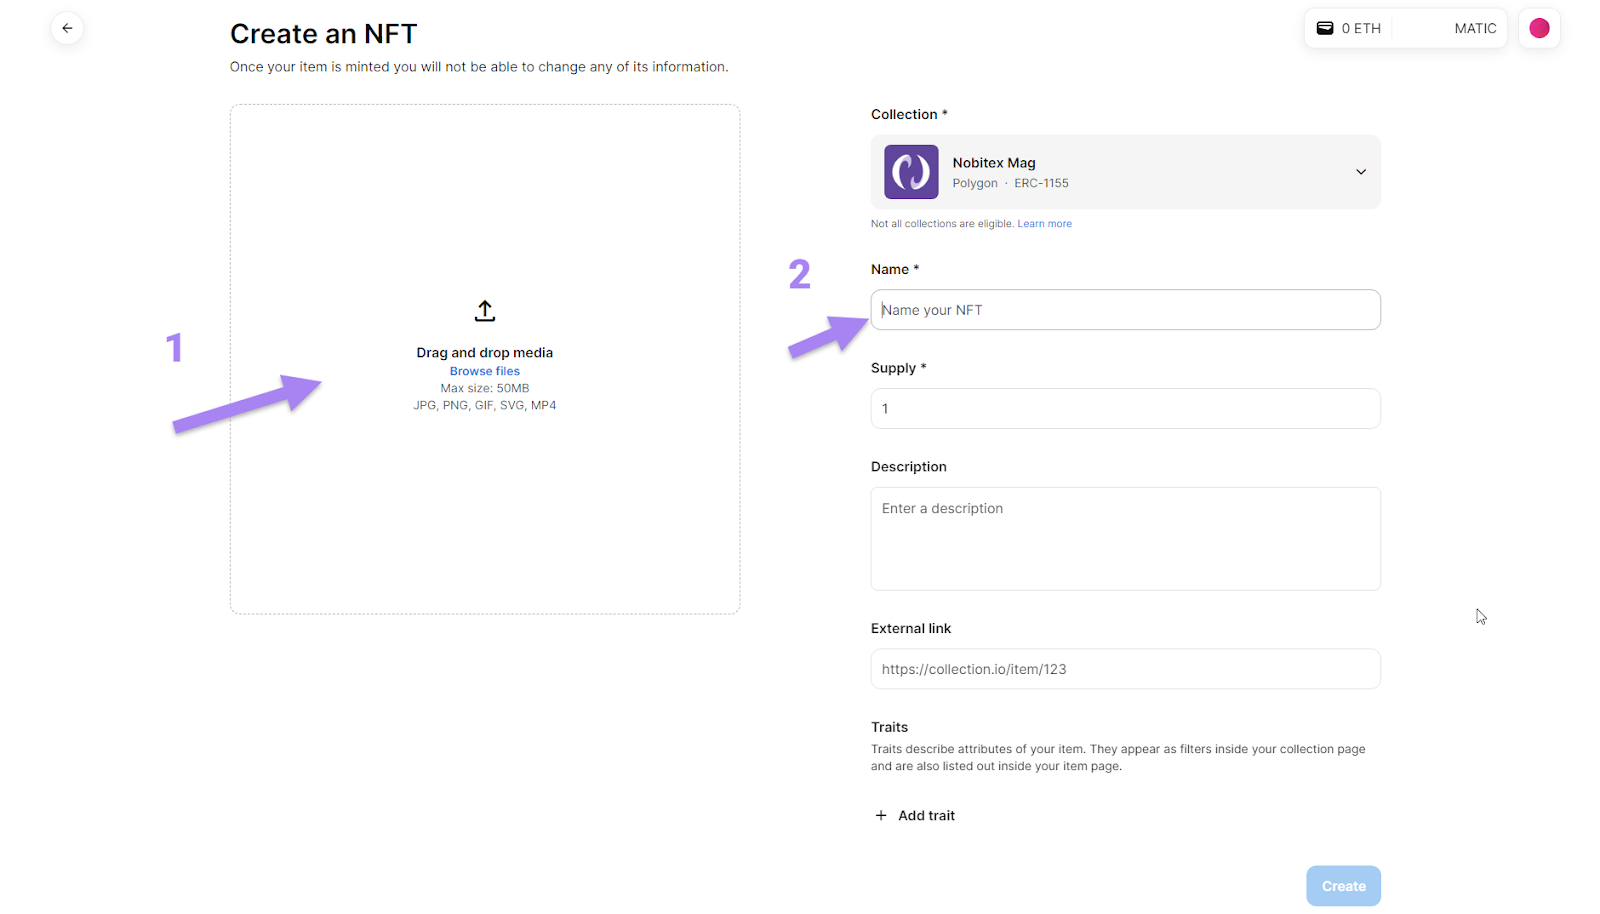Click the Browse files link
Screen dimensions: 1600x914
coord(485,371)
